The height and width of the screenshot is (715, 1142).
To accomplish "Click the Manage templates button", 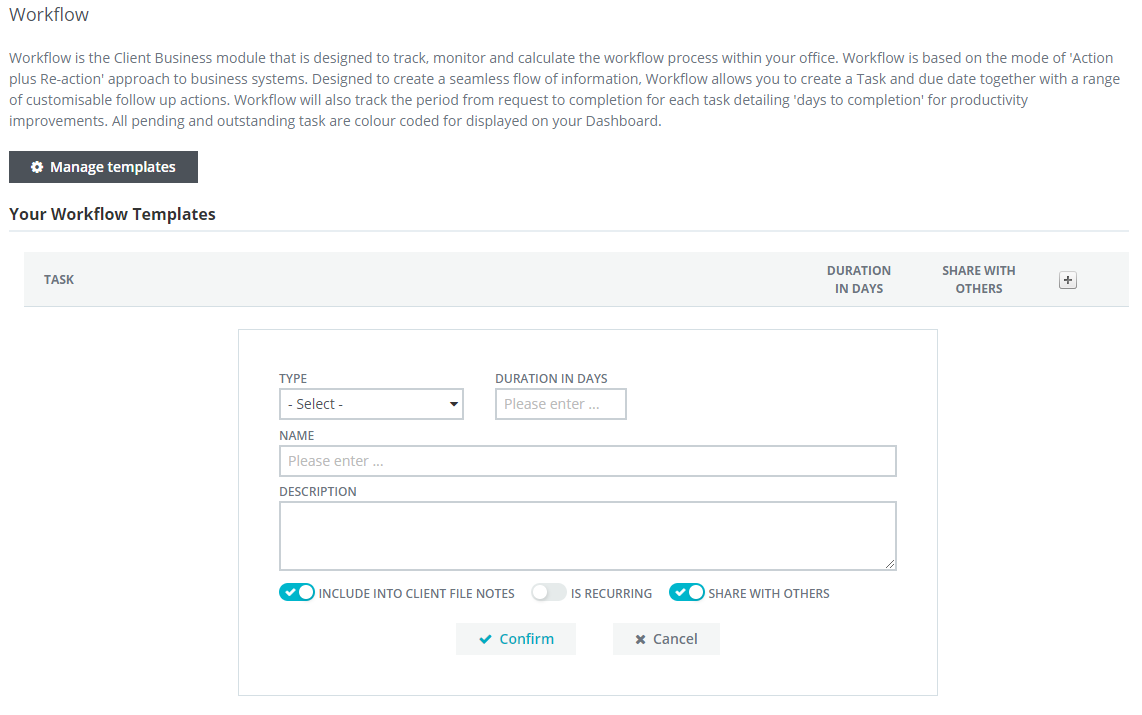I will pyautogui.click(x=103, y=166).
